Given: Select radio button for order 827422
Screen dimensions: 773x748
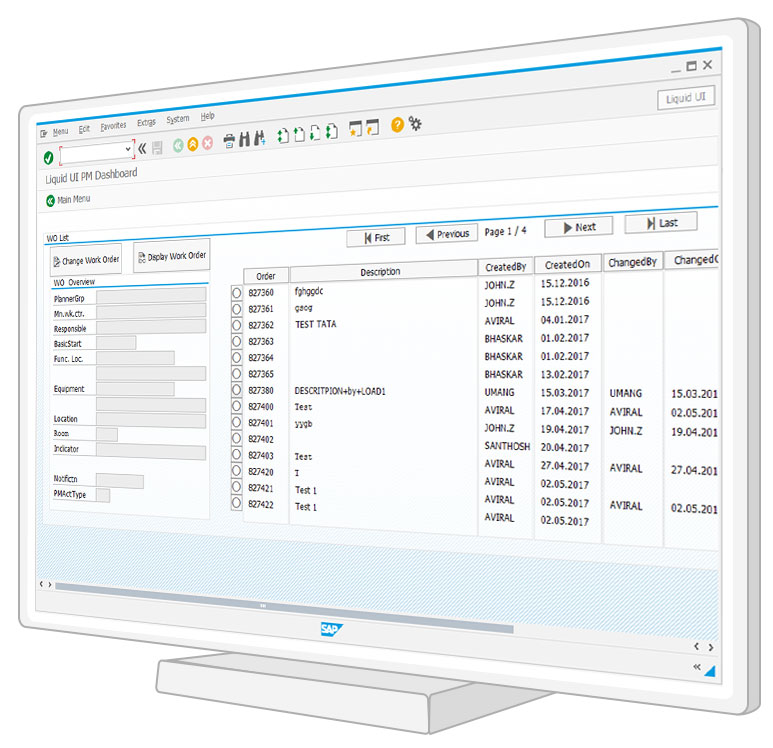Looking at the screenshot, I should [237, 505].
